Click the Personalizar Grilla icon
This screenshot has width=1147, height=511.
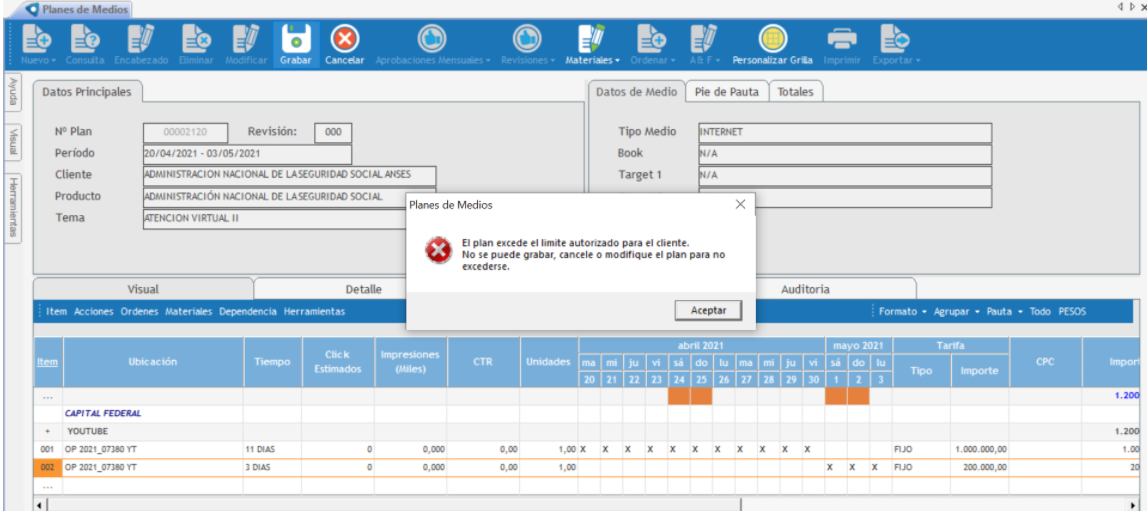pos(772,39)
